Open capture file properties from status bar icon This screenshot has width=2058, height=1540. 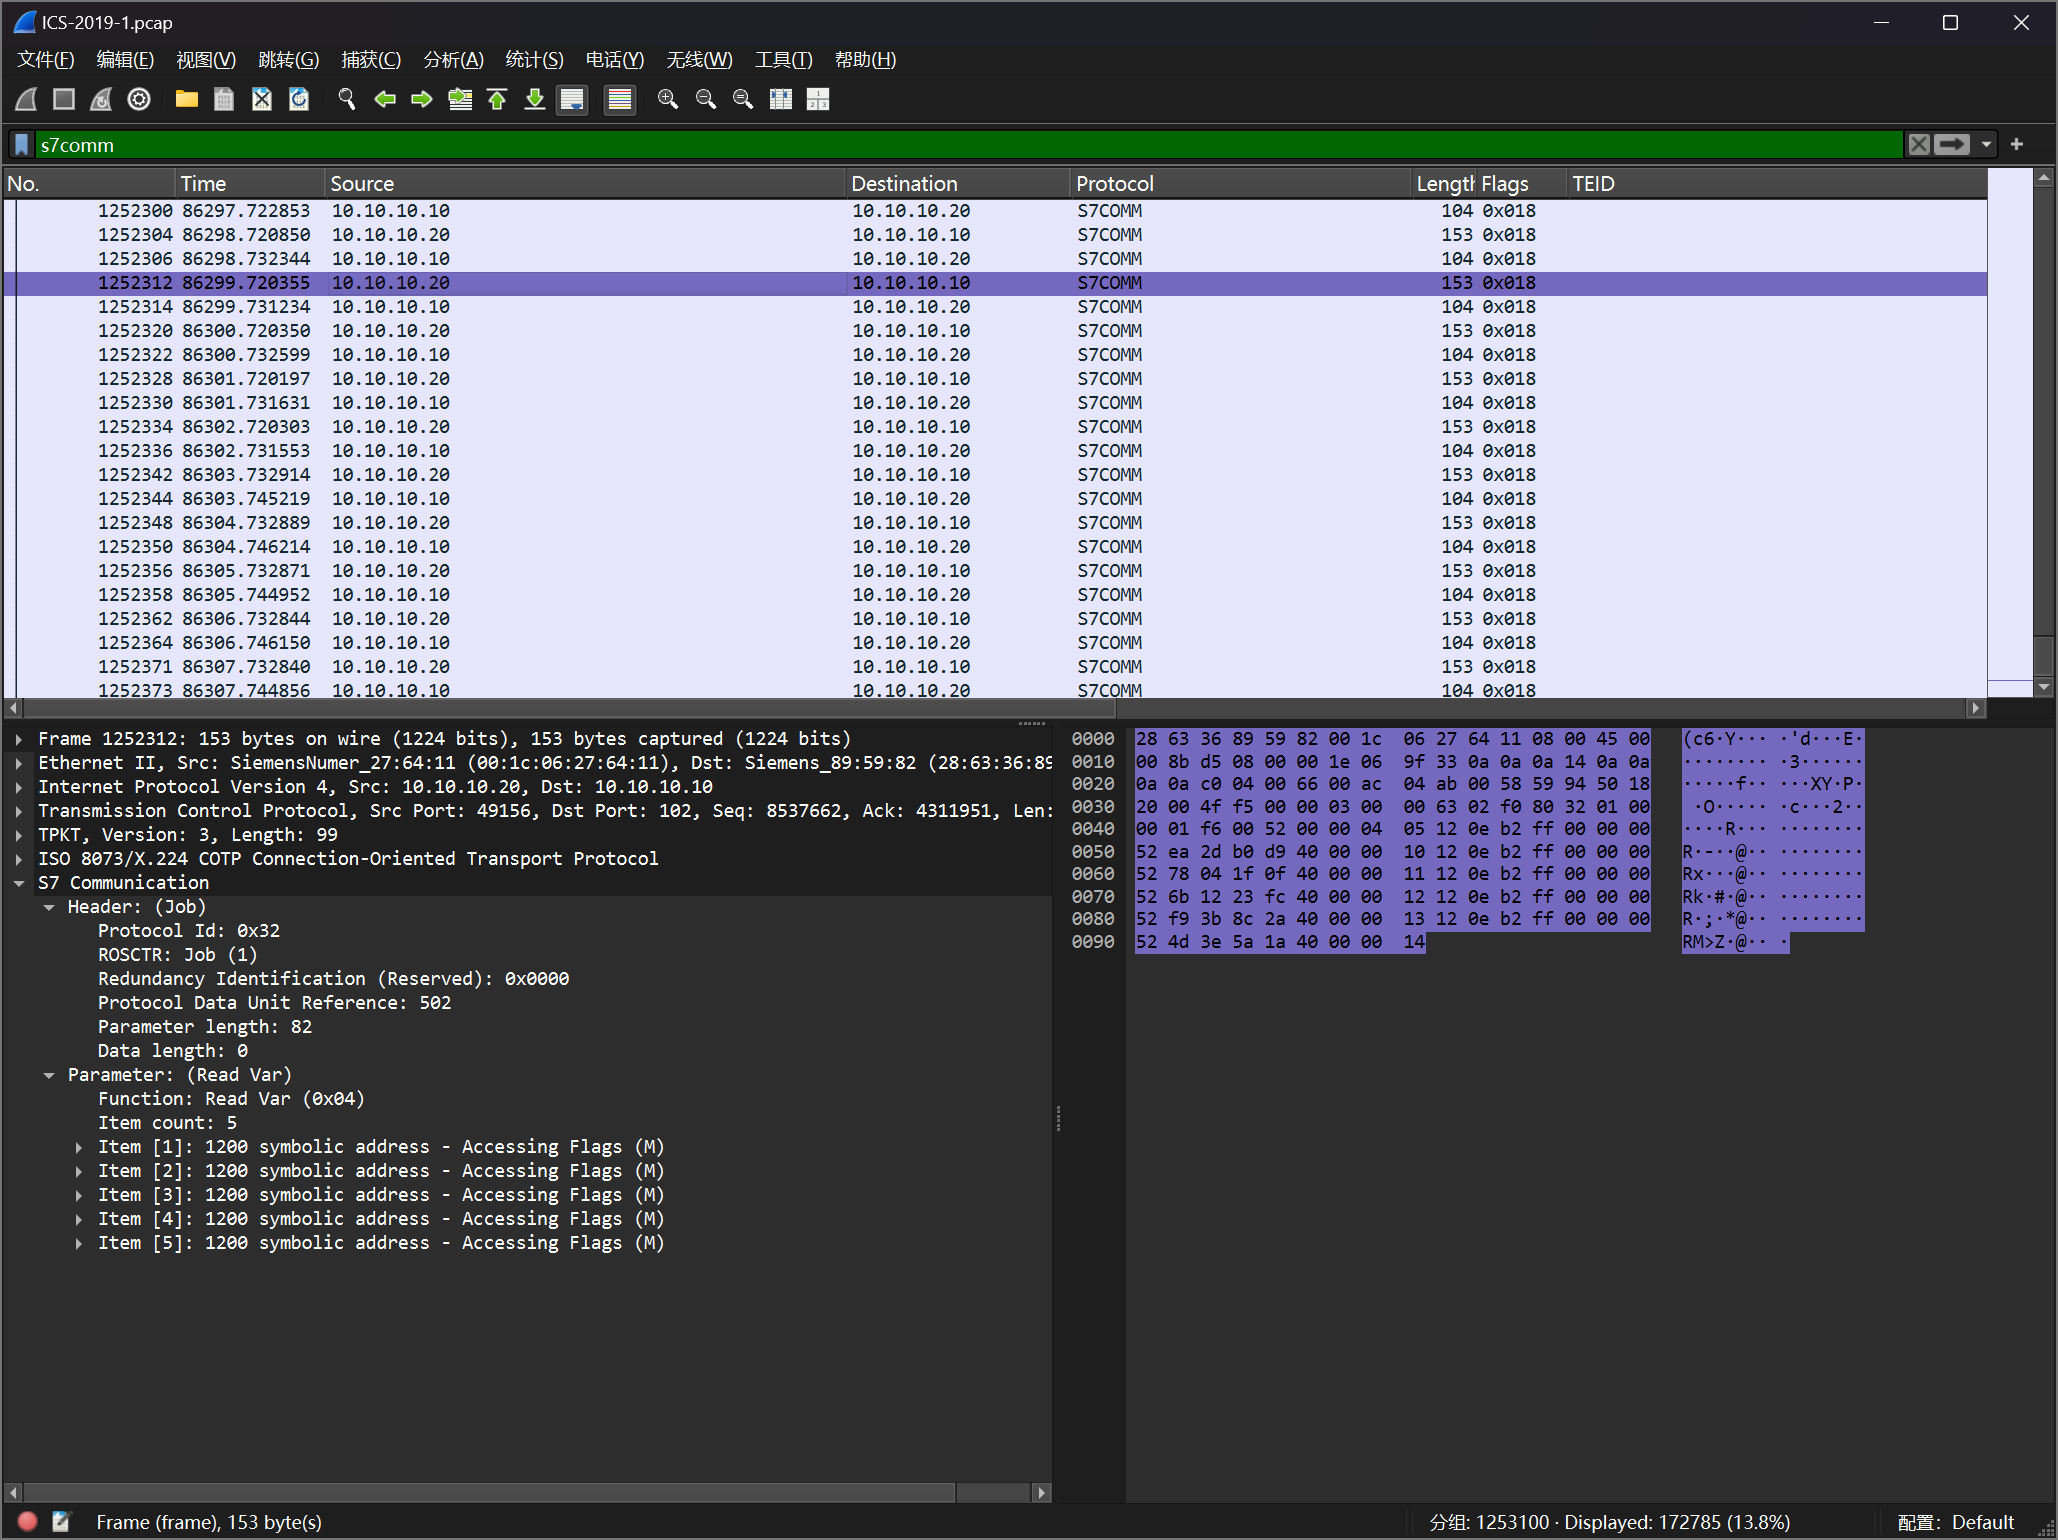62,1522
